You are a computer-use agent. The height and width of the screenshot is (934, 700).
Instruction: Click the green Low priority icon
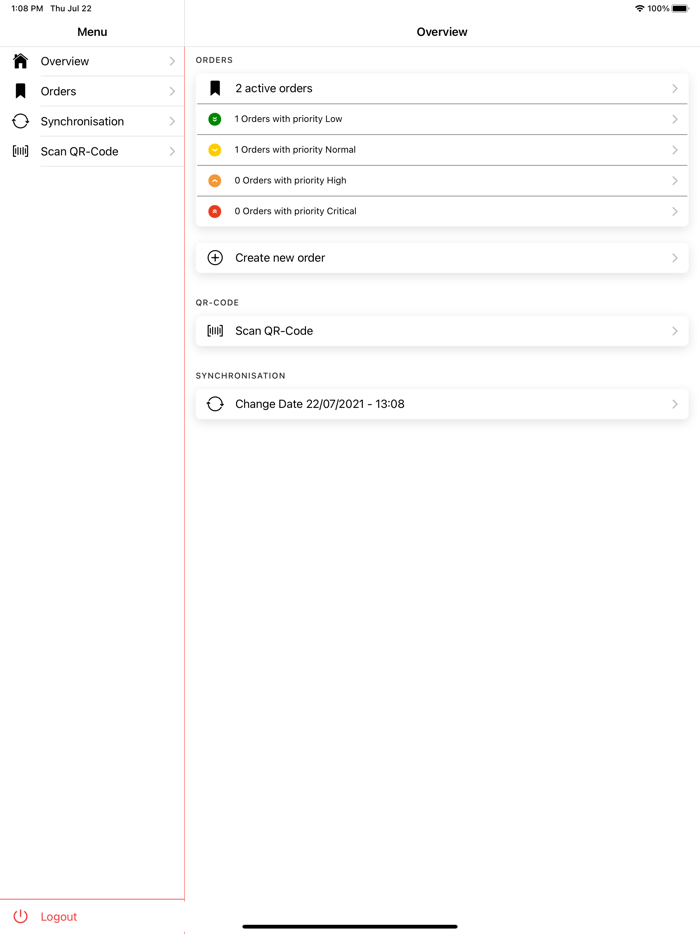point(215,119)
